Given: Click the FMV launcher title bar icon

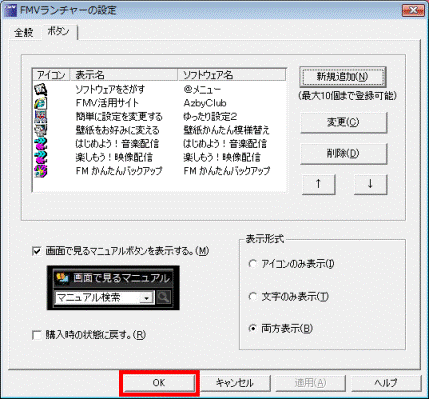Looking at the screenshot, I should (10, 10).
